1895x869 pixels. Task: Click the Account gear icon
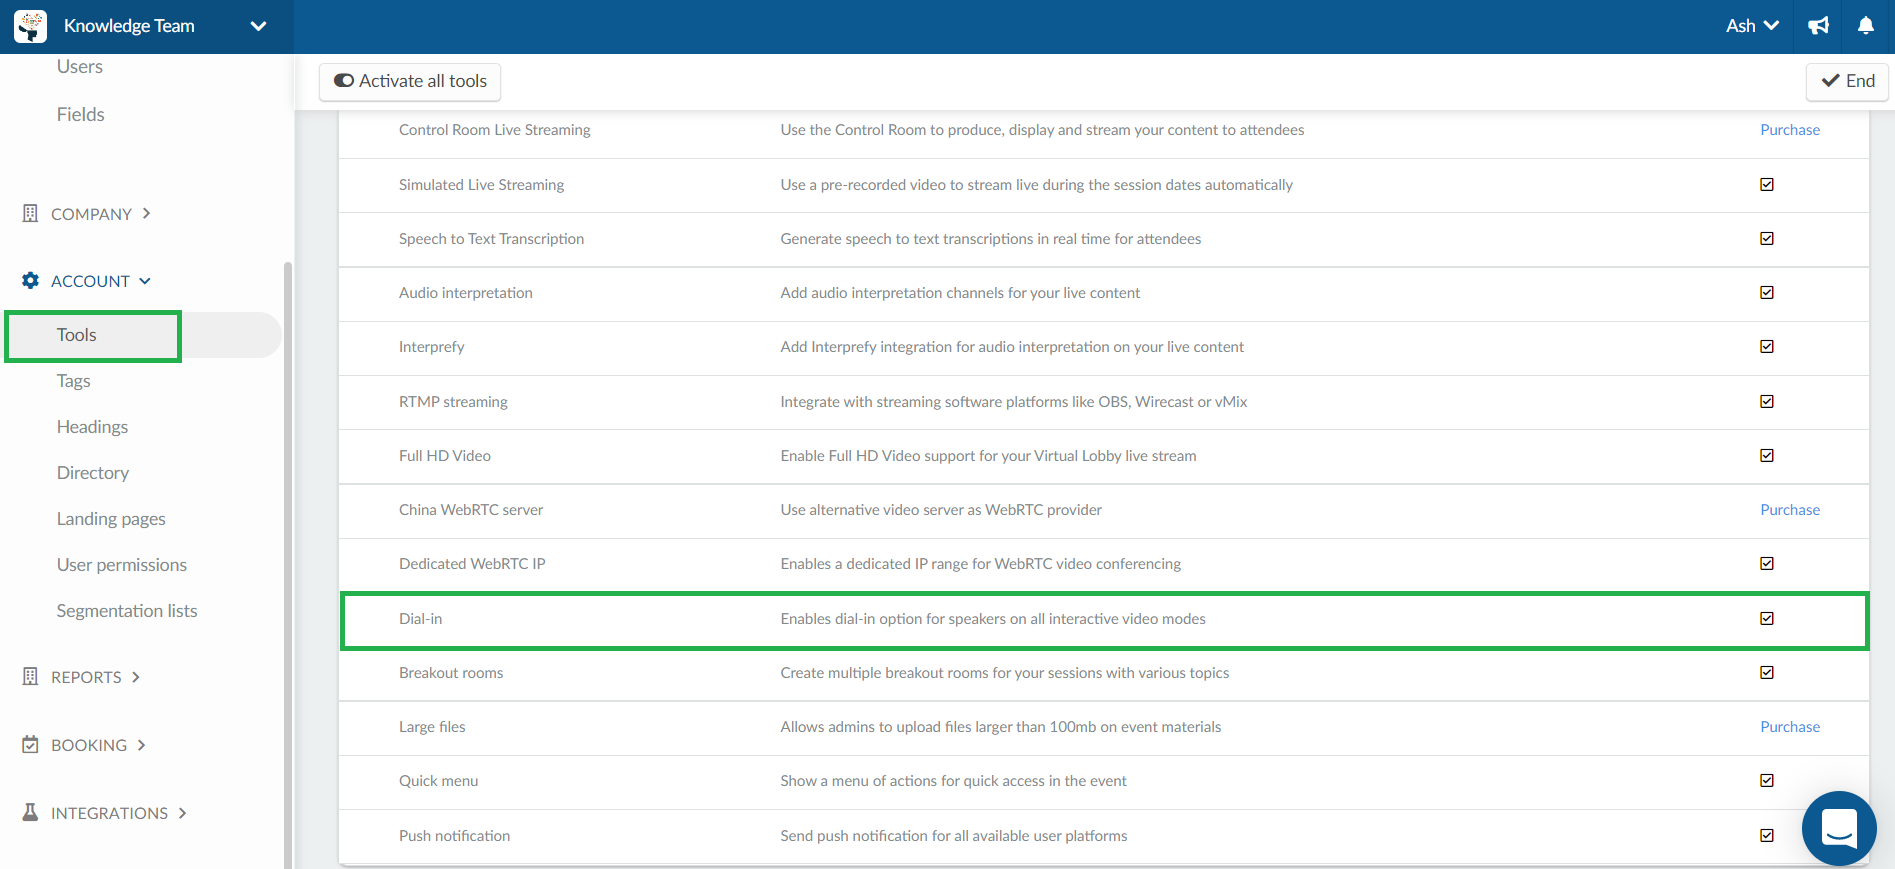(30, 281)
